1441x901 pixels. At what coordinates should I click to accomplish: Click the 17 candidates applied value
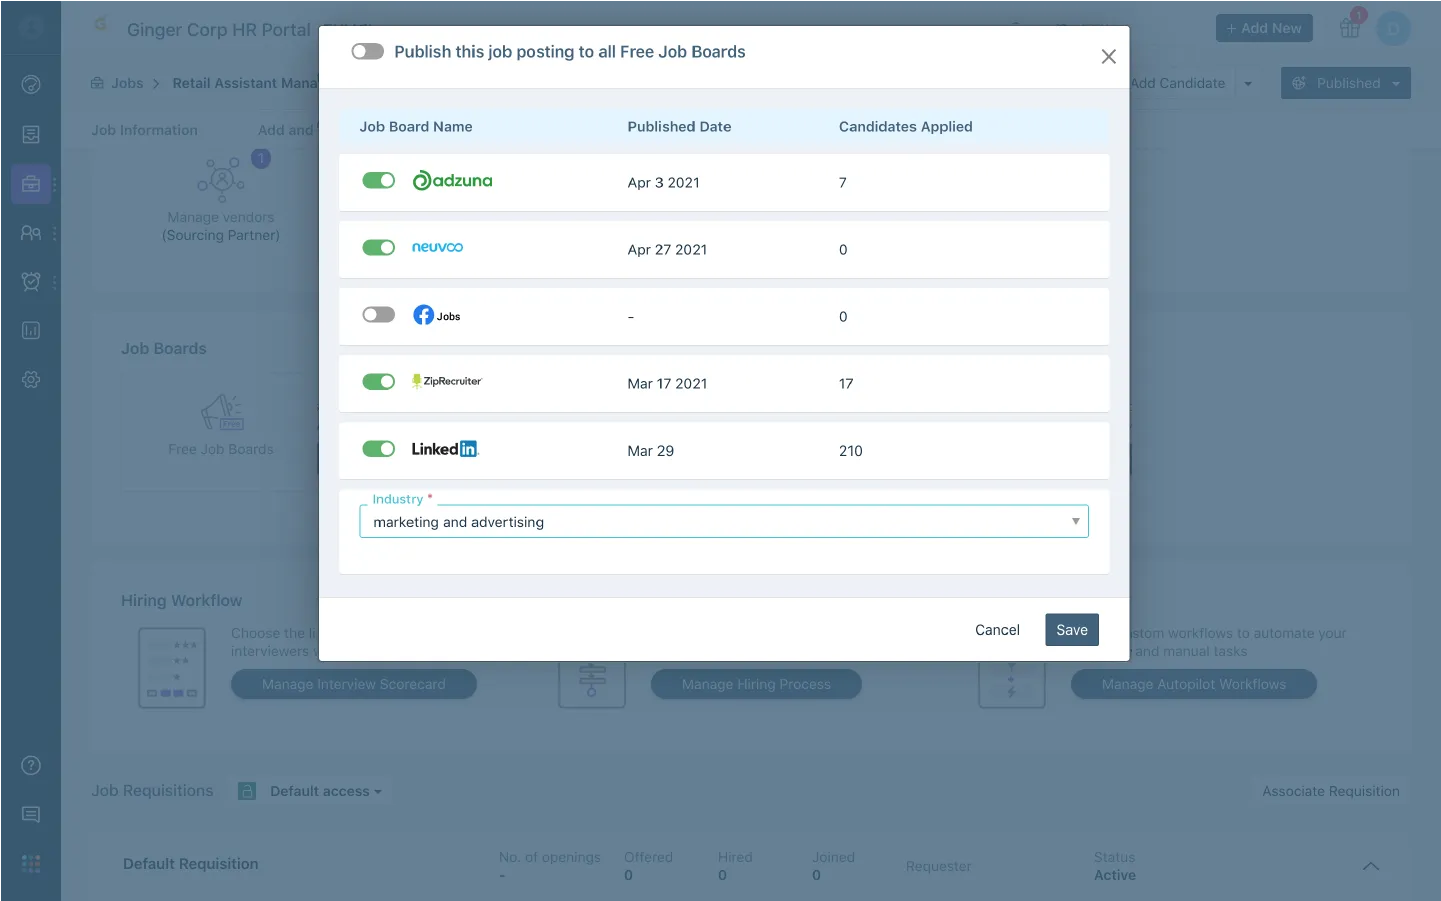[845, 383]
